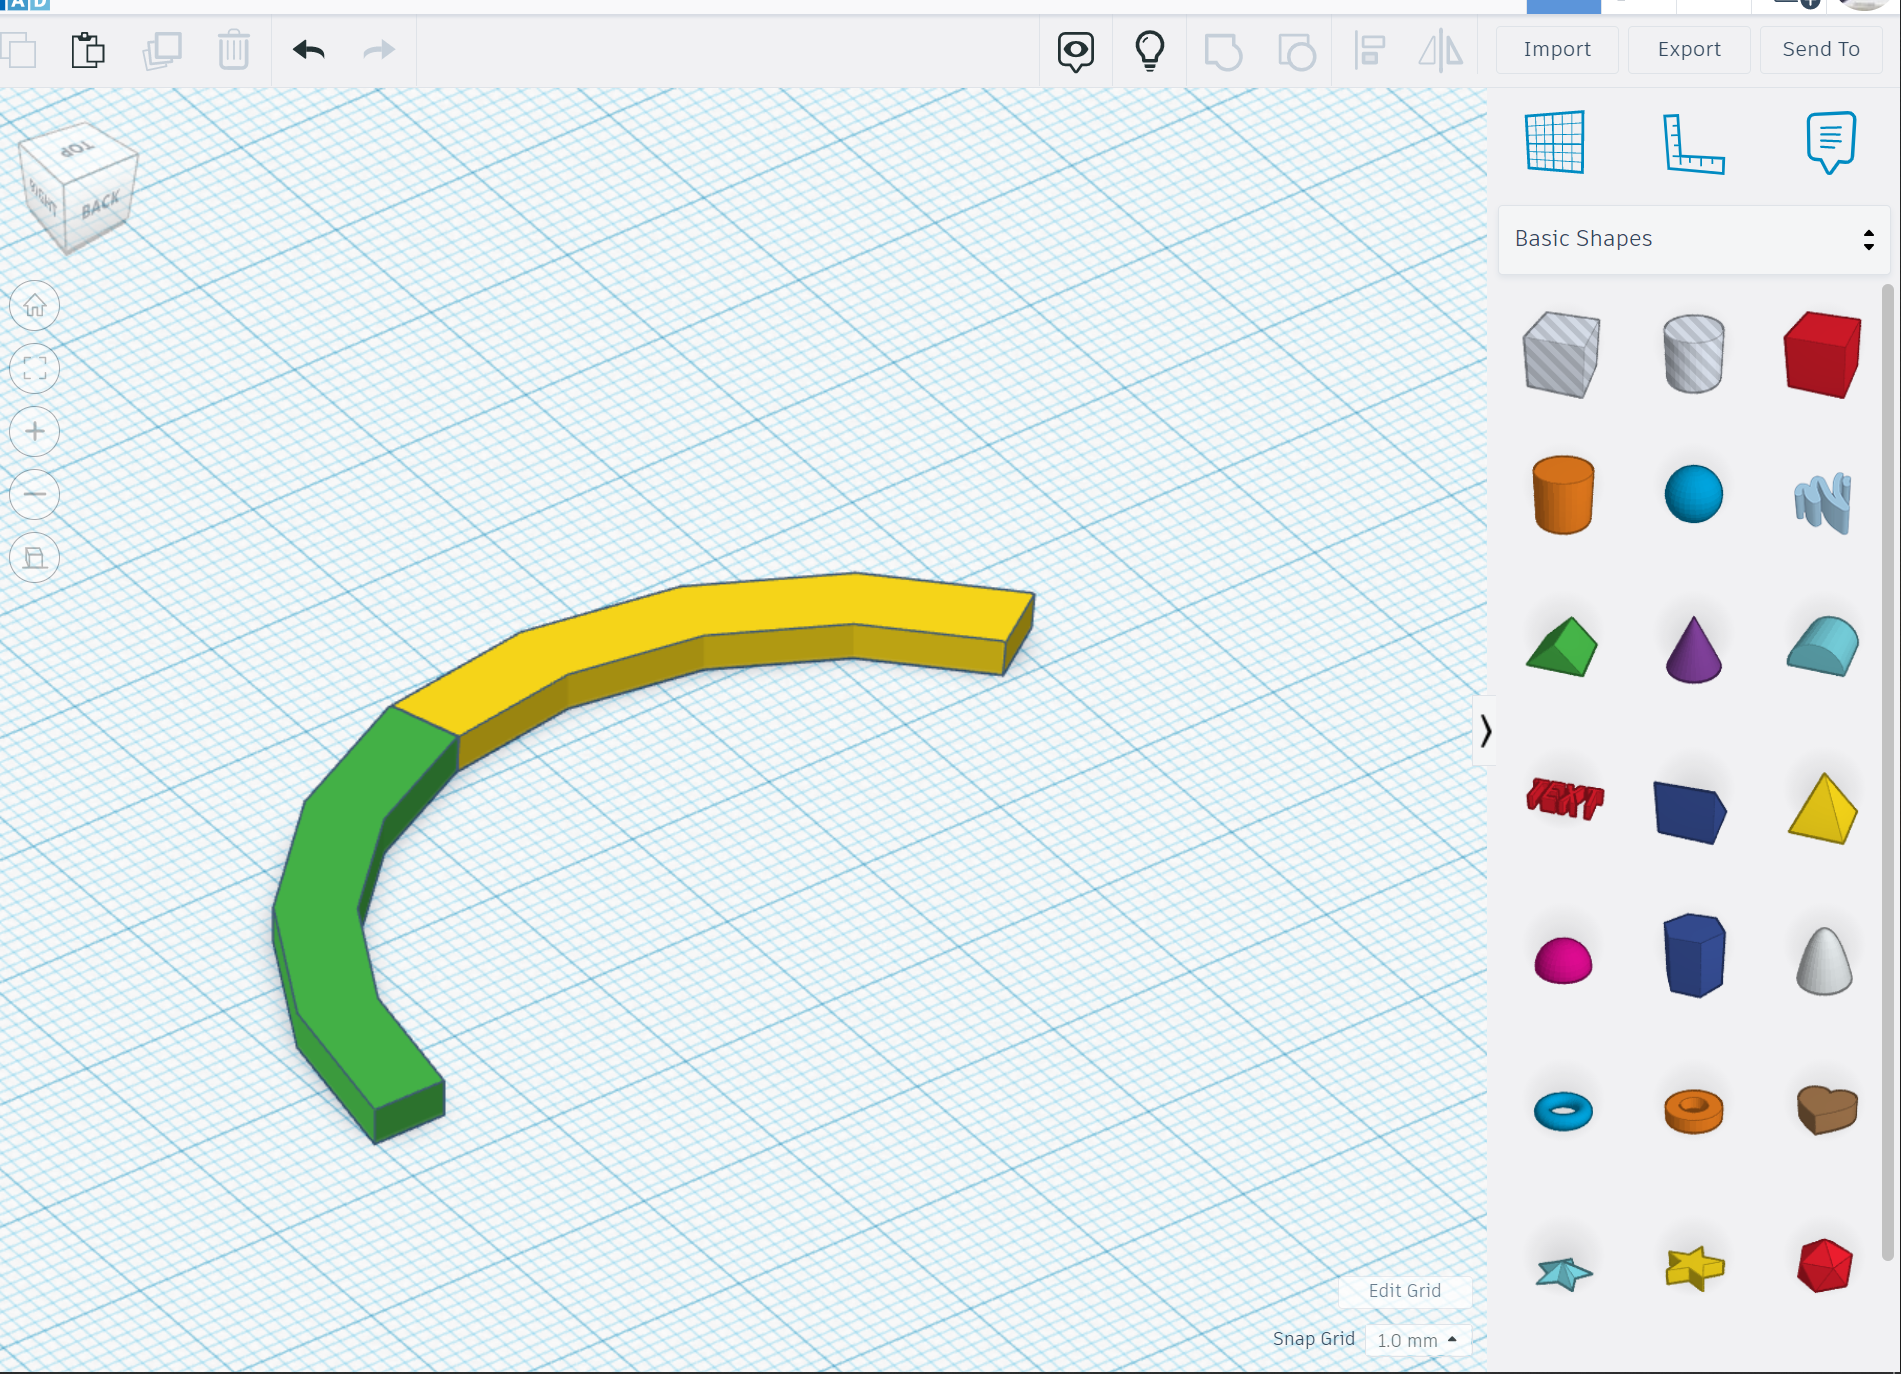The image size is (1901, 1374).
Task: Select the dark blue Wedge shape
Action: 1690,812
